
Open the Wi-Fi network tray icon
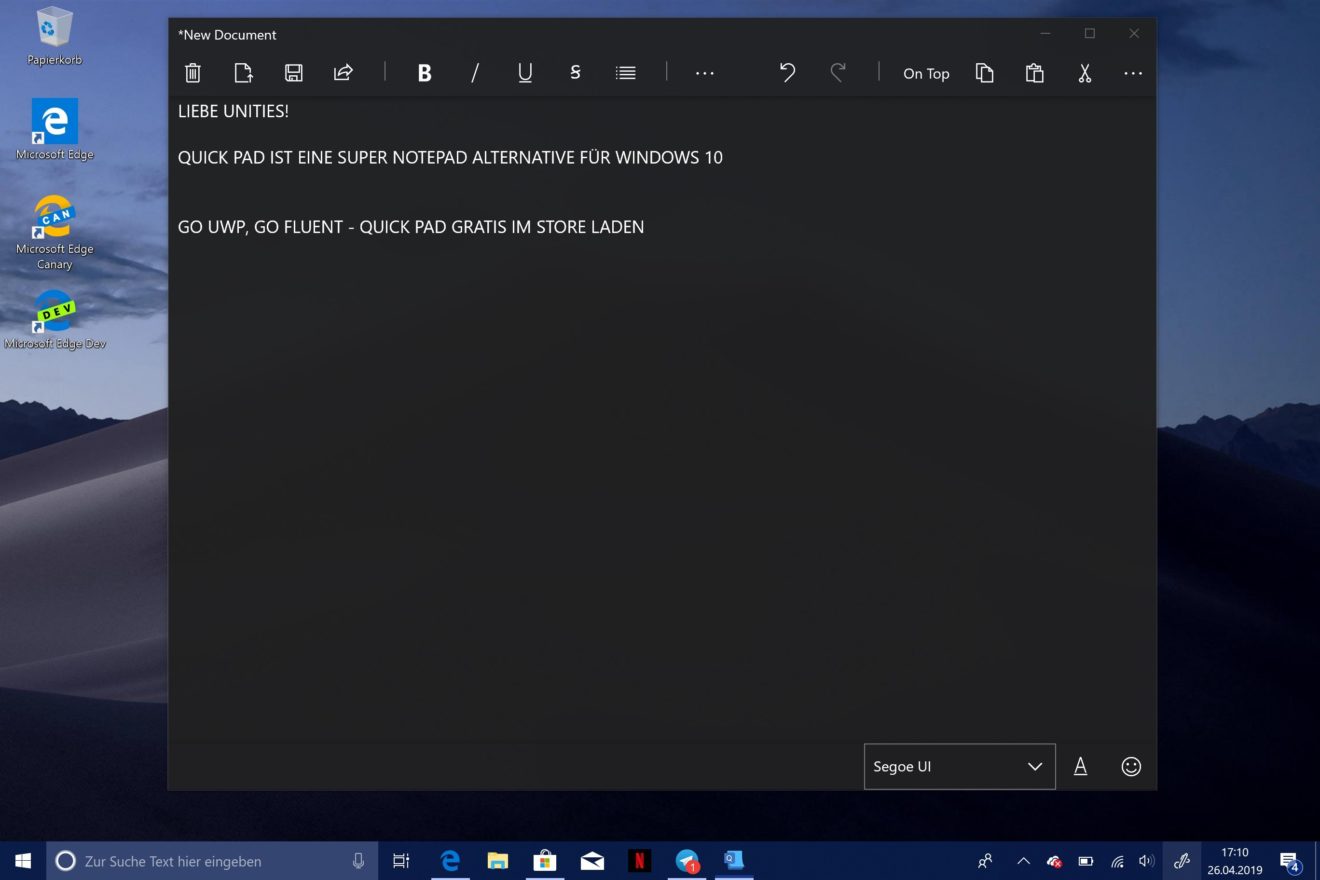tap(1117, 861)
